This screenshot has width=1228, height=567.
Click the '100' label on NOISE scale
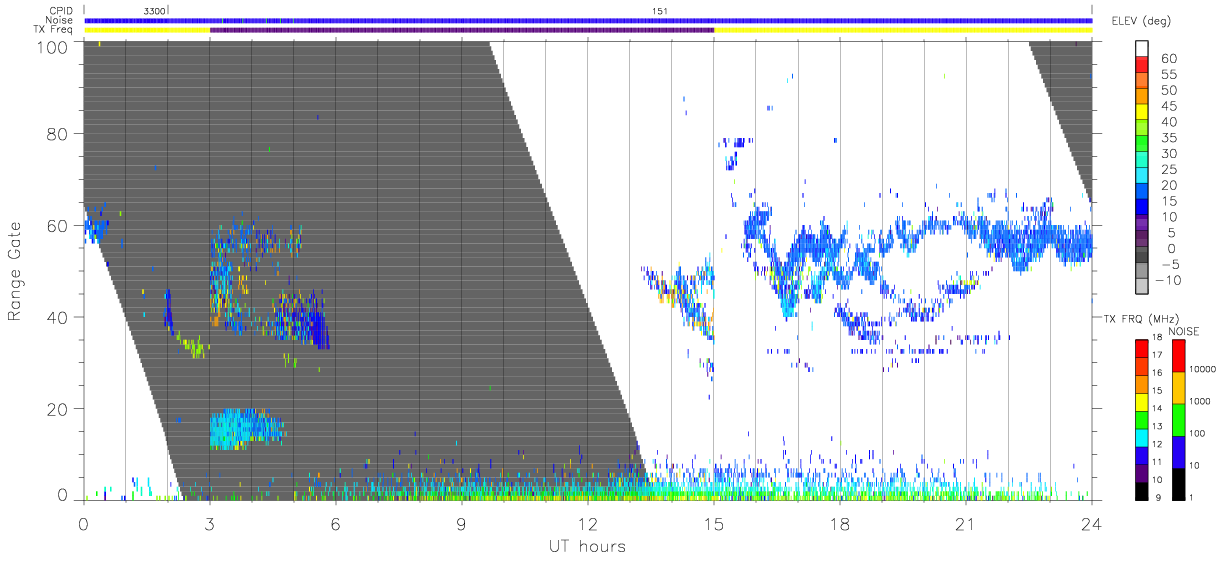click(x=1197, y=433)
